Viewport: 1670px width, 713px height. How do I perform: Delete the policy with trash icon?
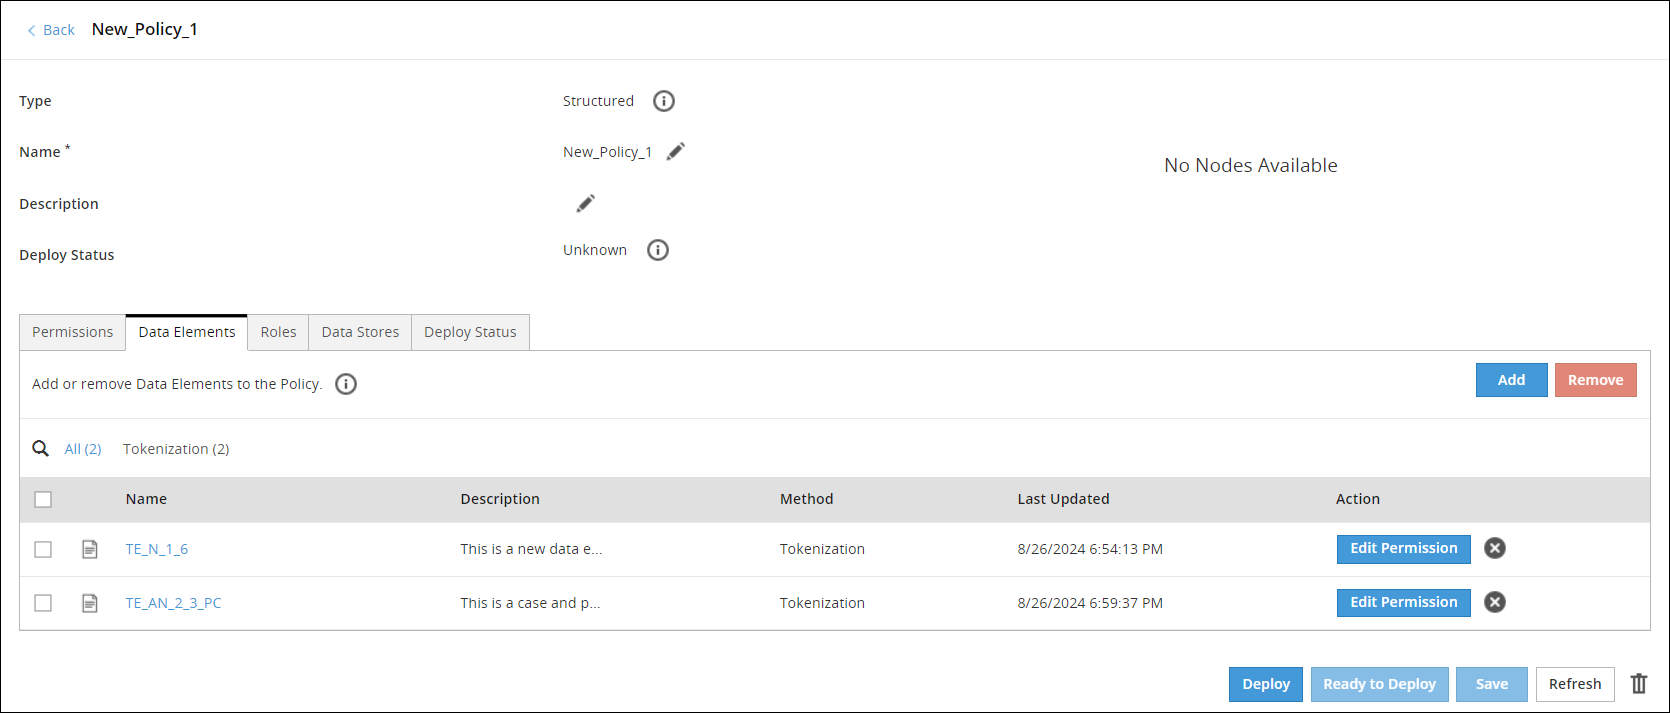(x=1639, y=684)
